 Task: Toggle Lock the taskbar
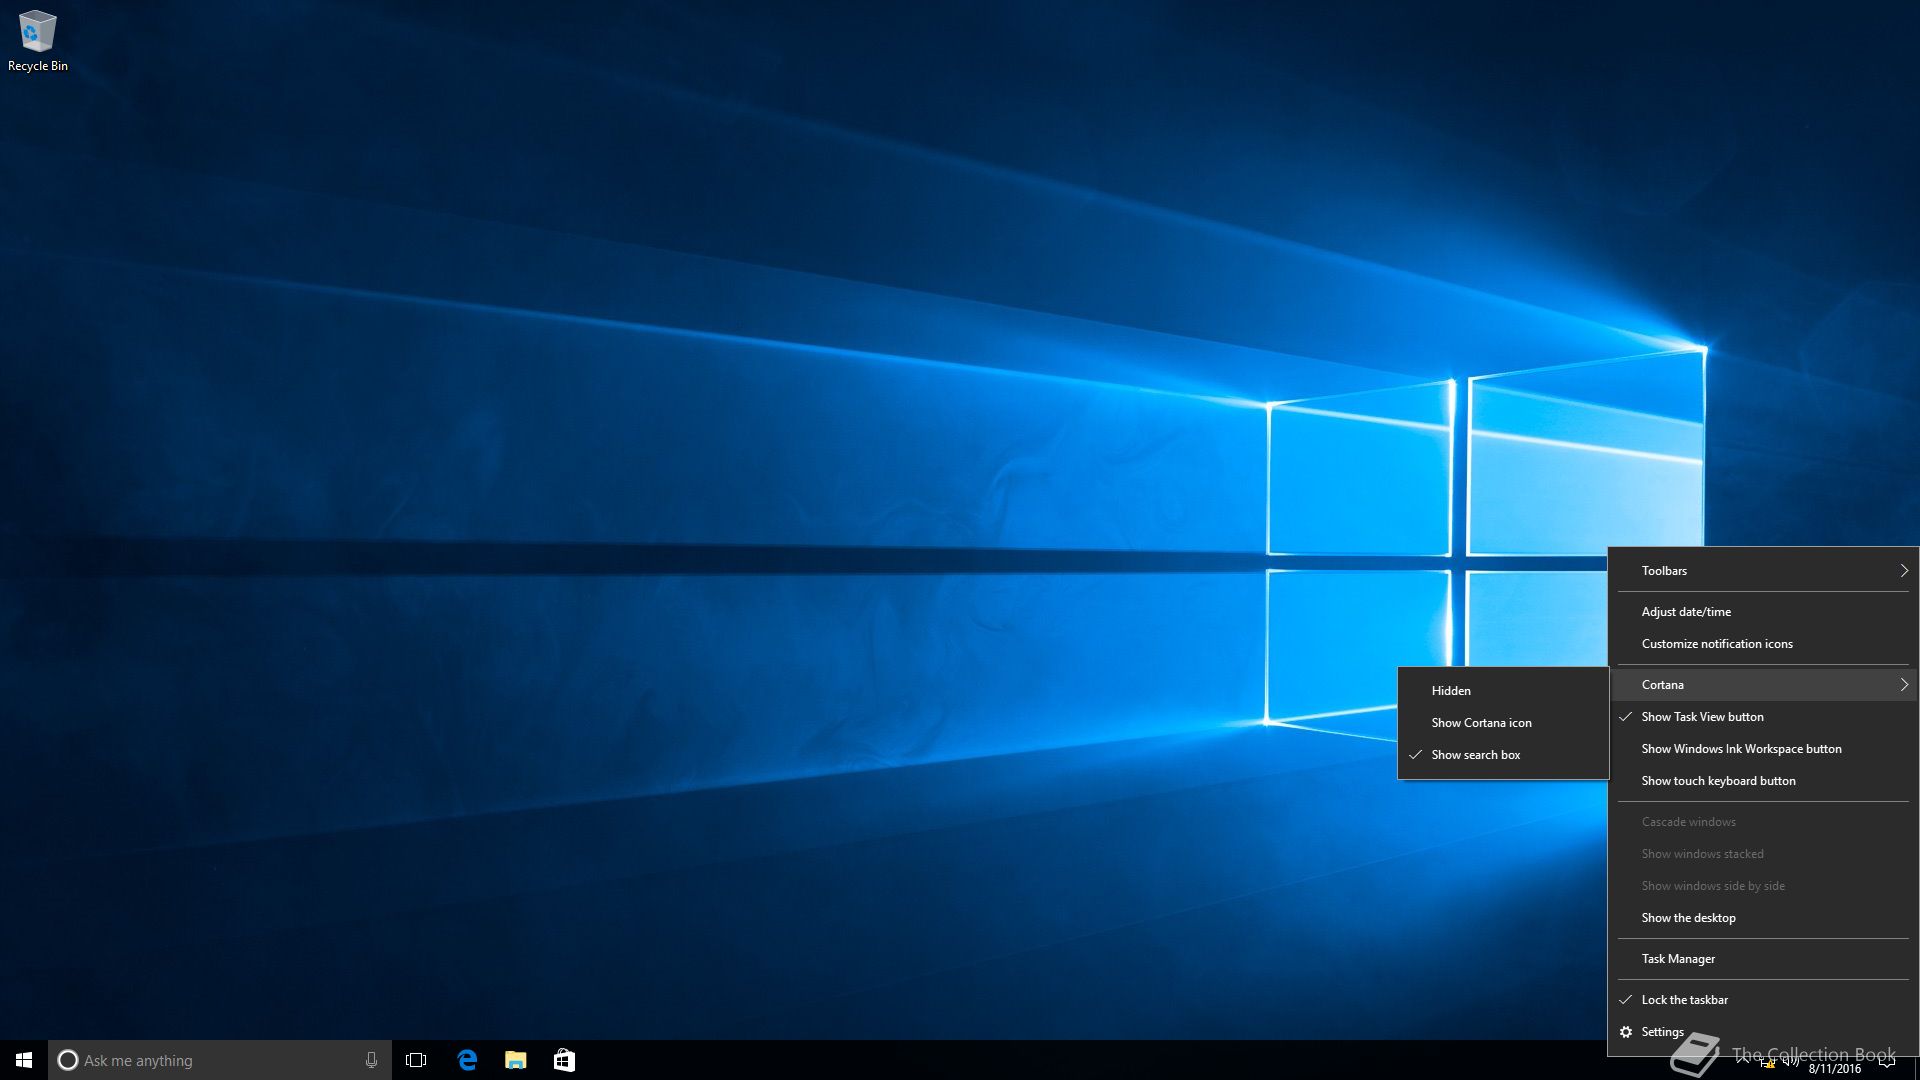point(1763,1000)
